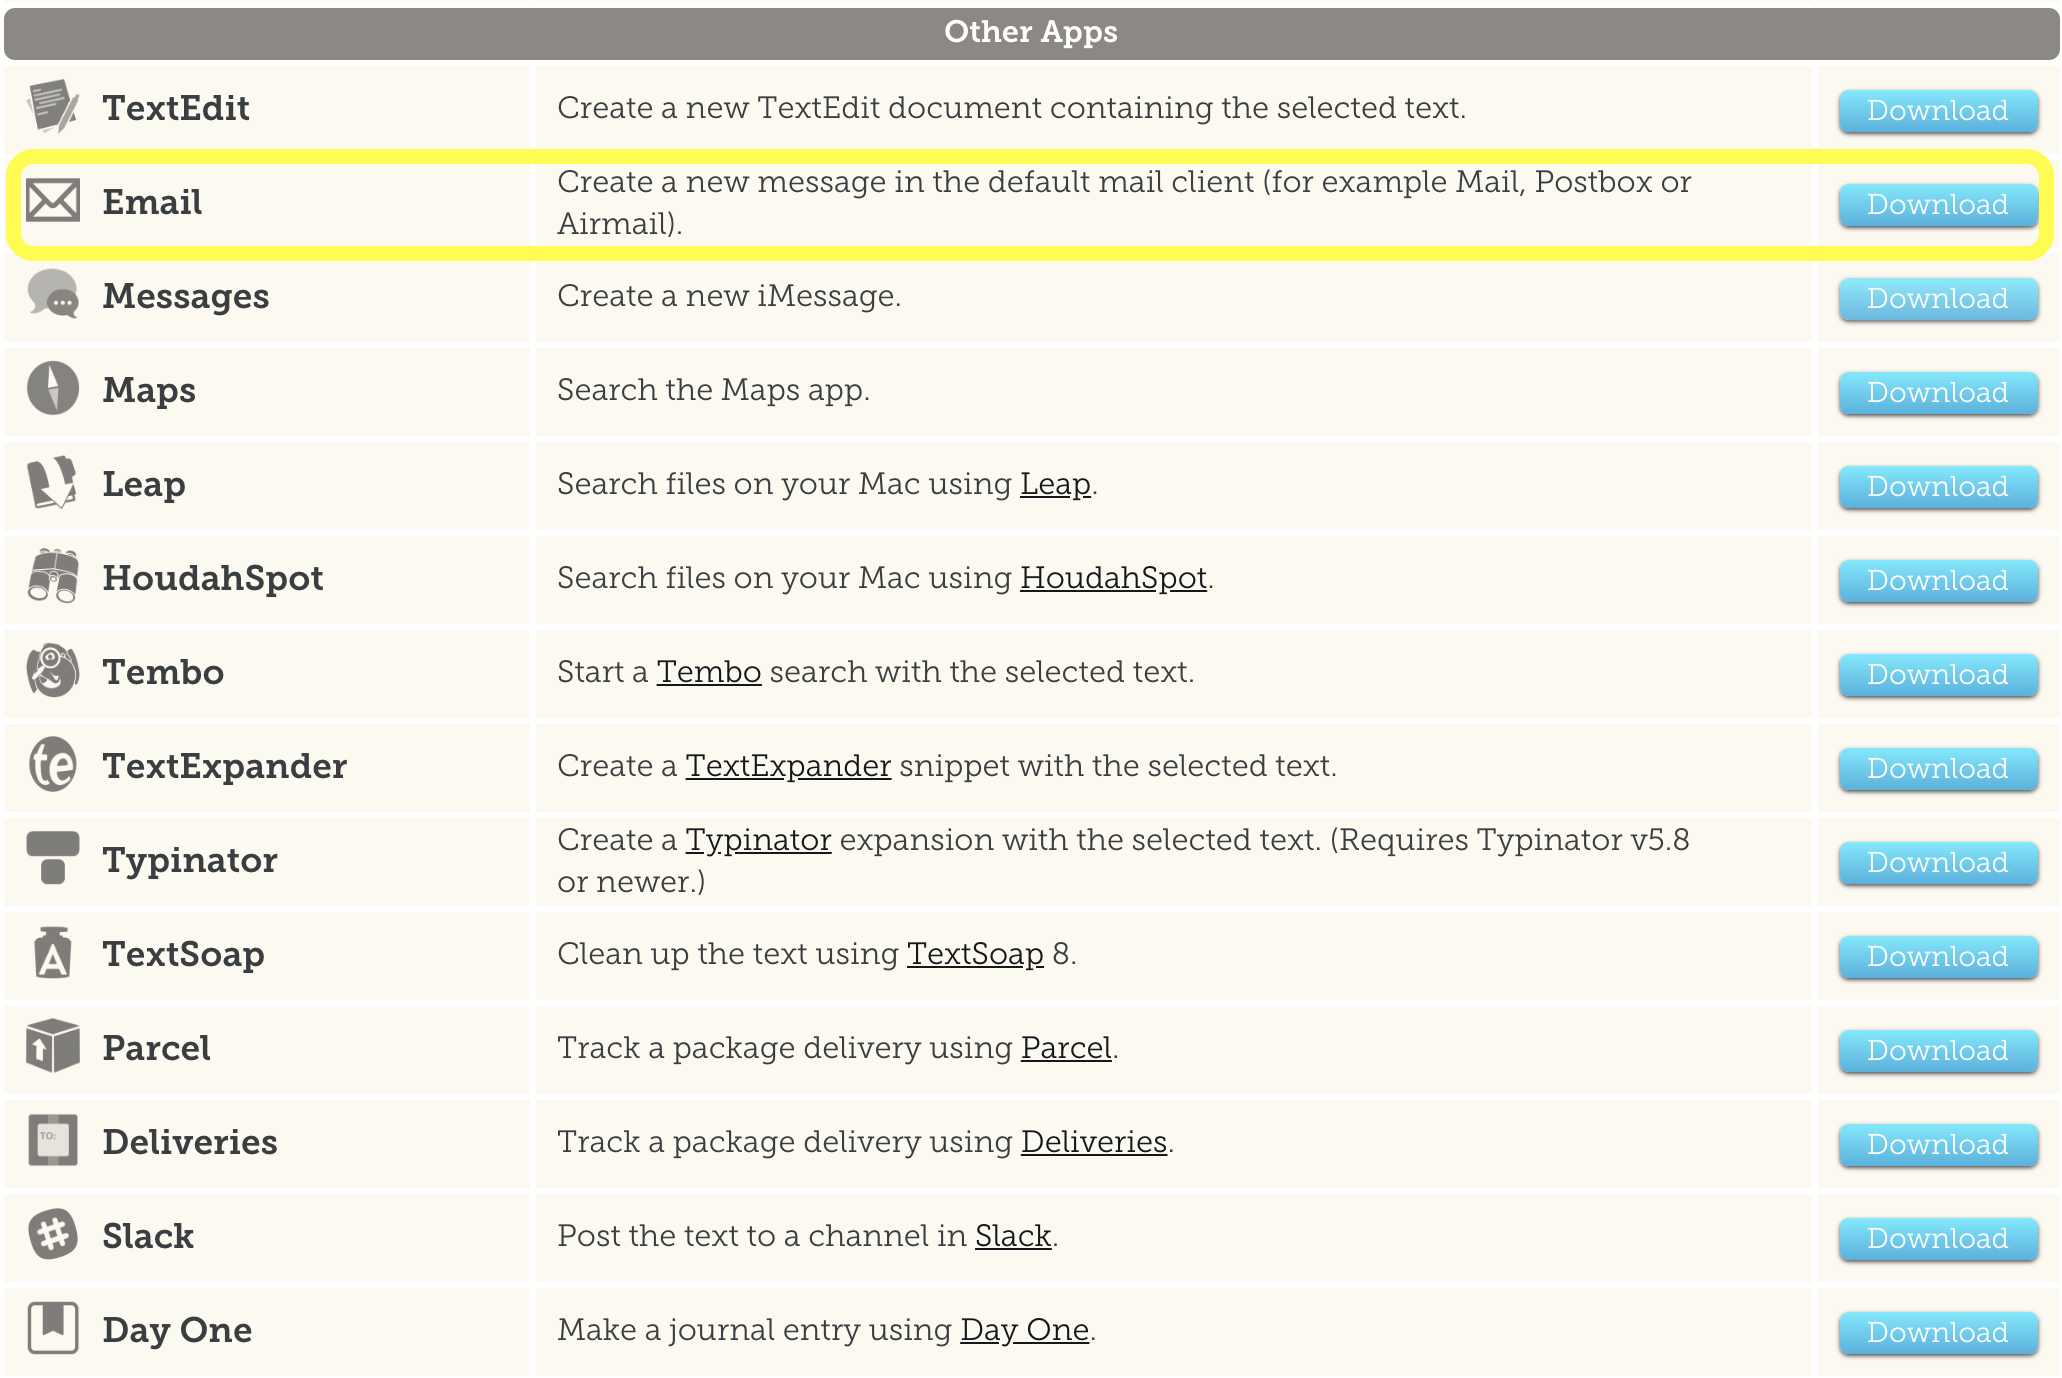This screenshot has height=1378, width=2062.
Task: Click the 'Leap' extension name
Action: (x=144, y=484)
